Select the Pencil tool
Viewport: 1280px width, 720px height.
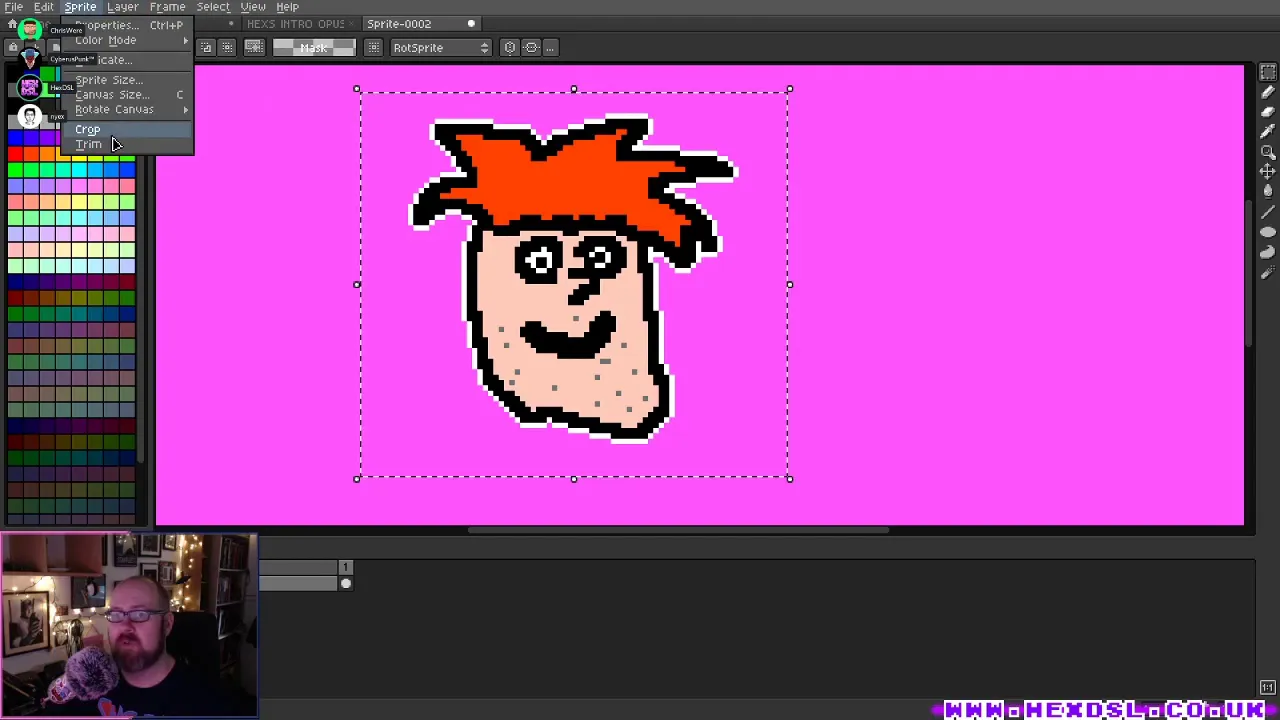(x=1267, y=92)
